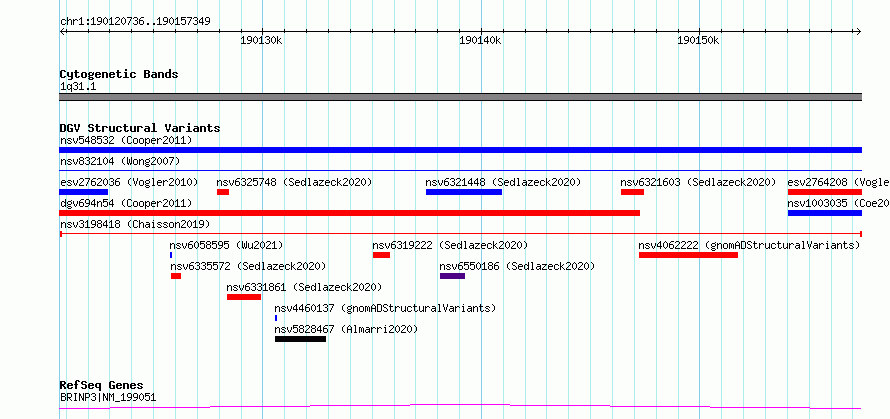
Task: Click the Cytogenetic Bands track title
Action: [x=119, y=74]
